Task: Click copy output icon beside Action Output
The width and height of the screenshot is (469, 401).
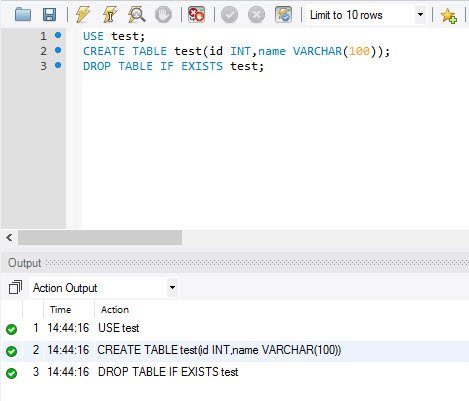Action: (15, 287)
